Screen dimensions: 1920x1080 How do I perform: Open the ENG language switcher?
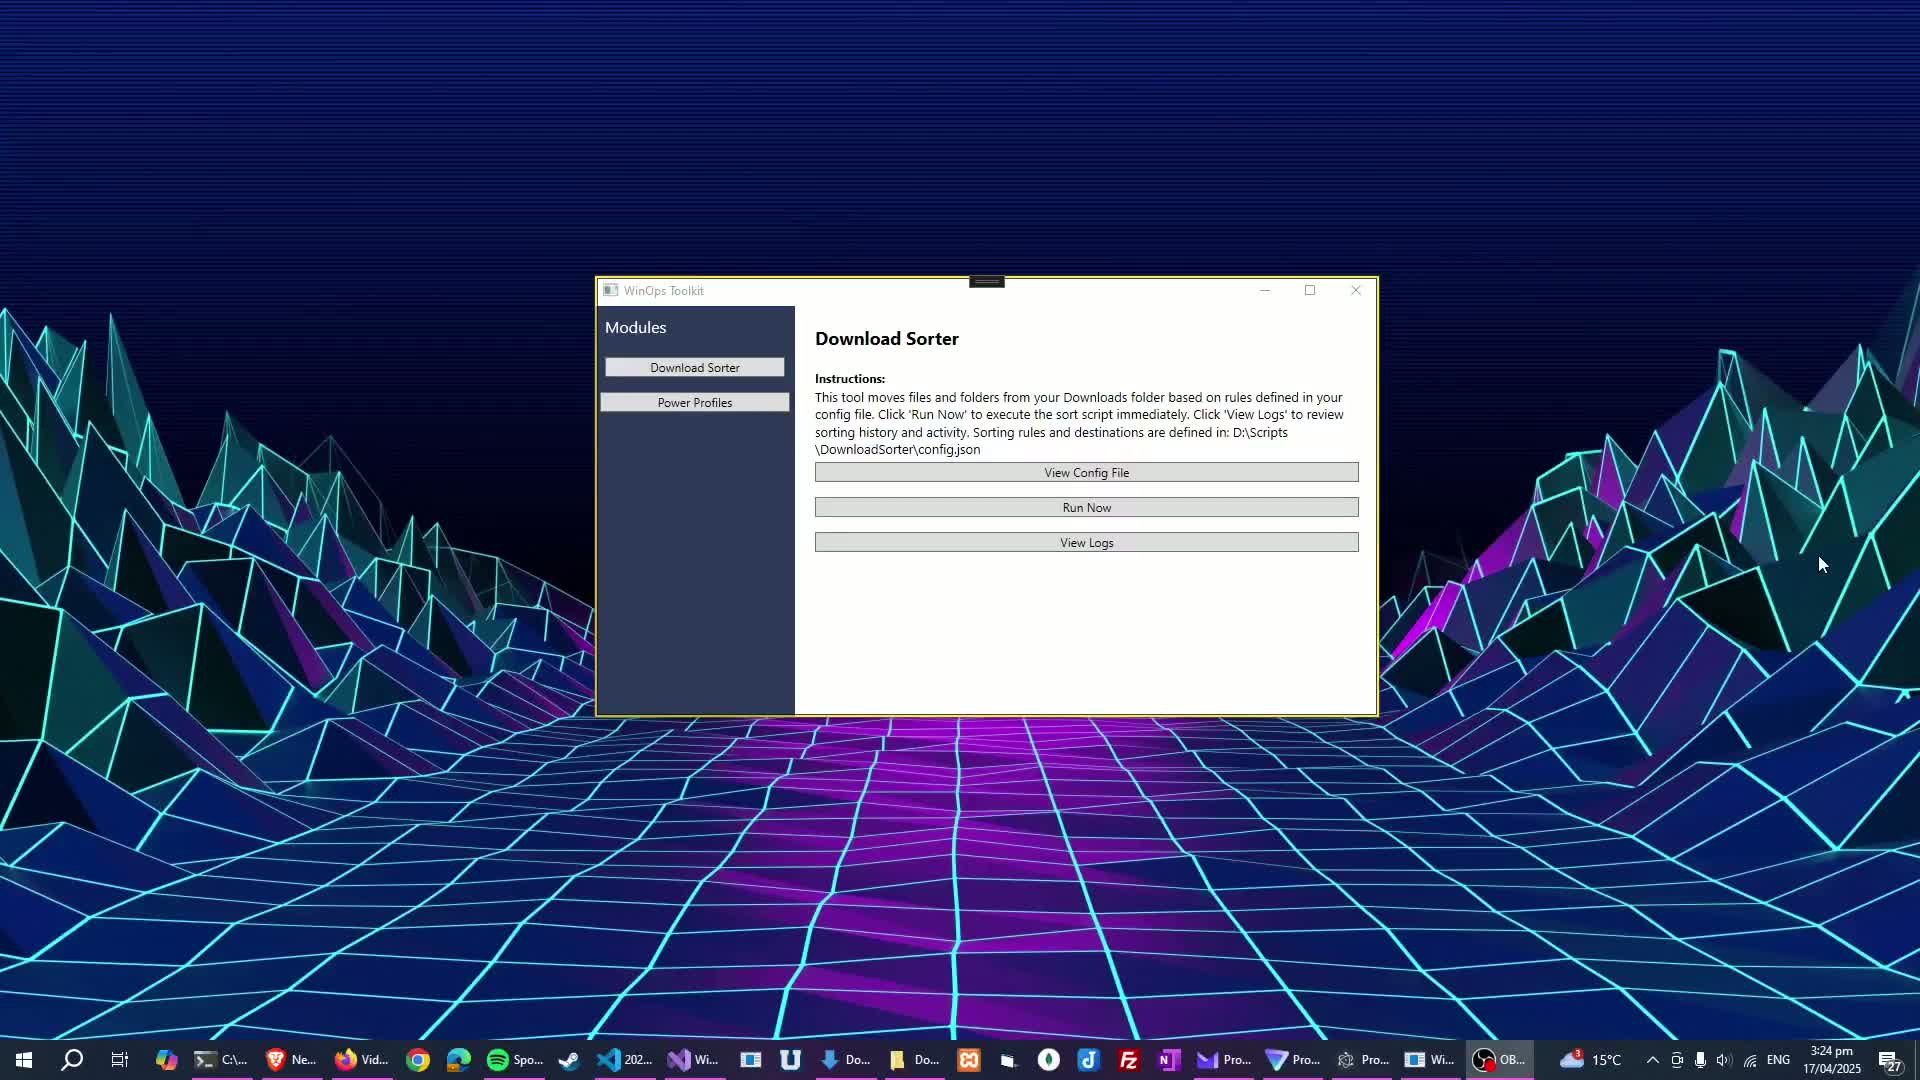click(1780, 1059)
